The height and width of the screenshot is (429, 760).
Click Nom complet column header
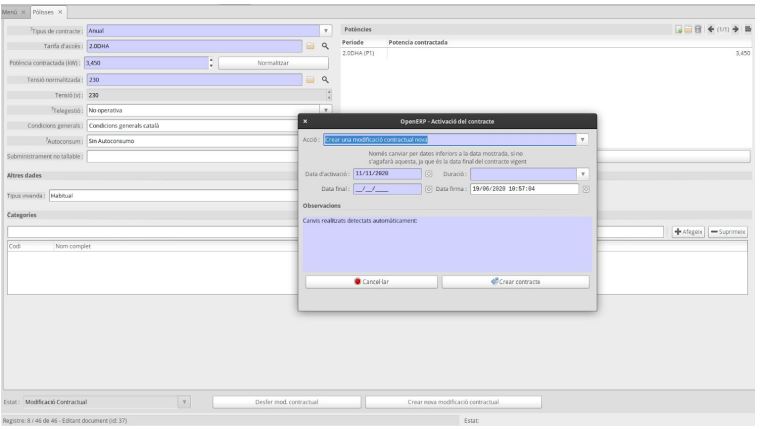tap(73, 246)
